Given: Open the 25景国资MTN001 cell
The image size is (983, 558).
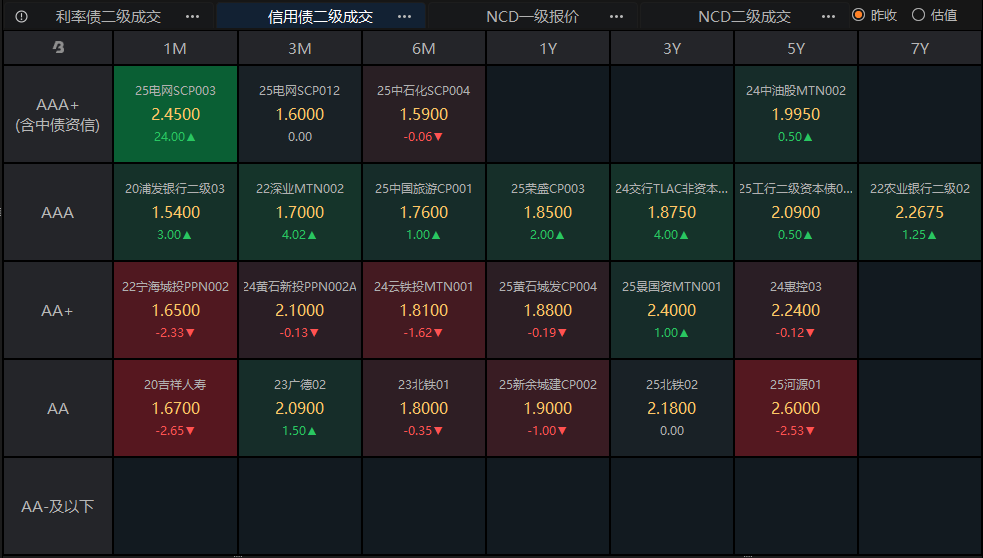Looking at the screenshot, I should [672, 310].
